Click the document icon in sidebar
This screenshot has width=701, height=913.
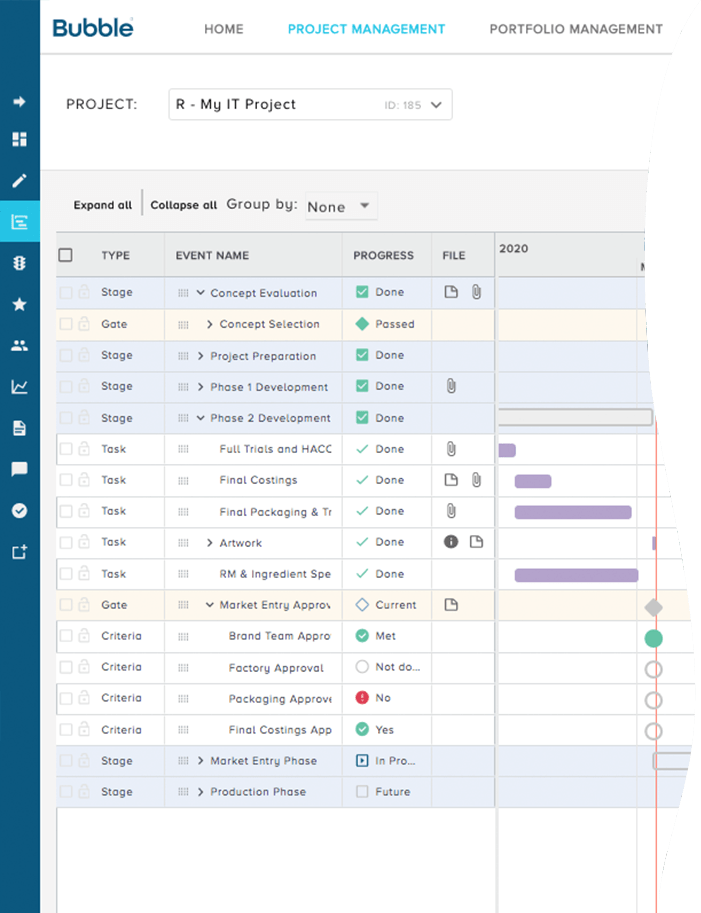point(19,429)
